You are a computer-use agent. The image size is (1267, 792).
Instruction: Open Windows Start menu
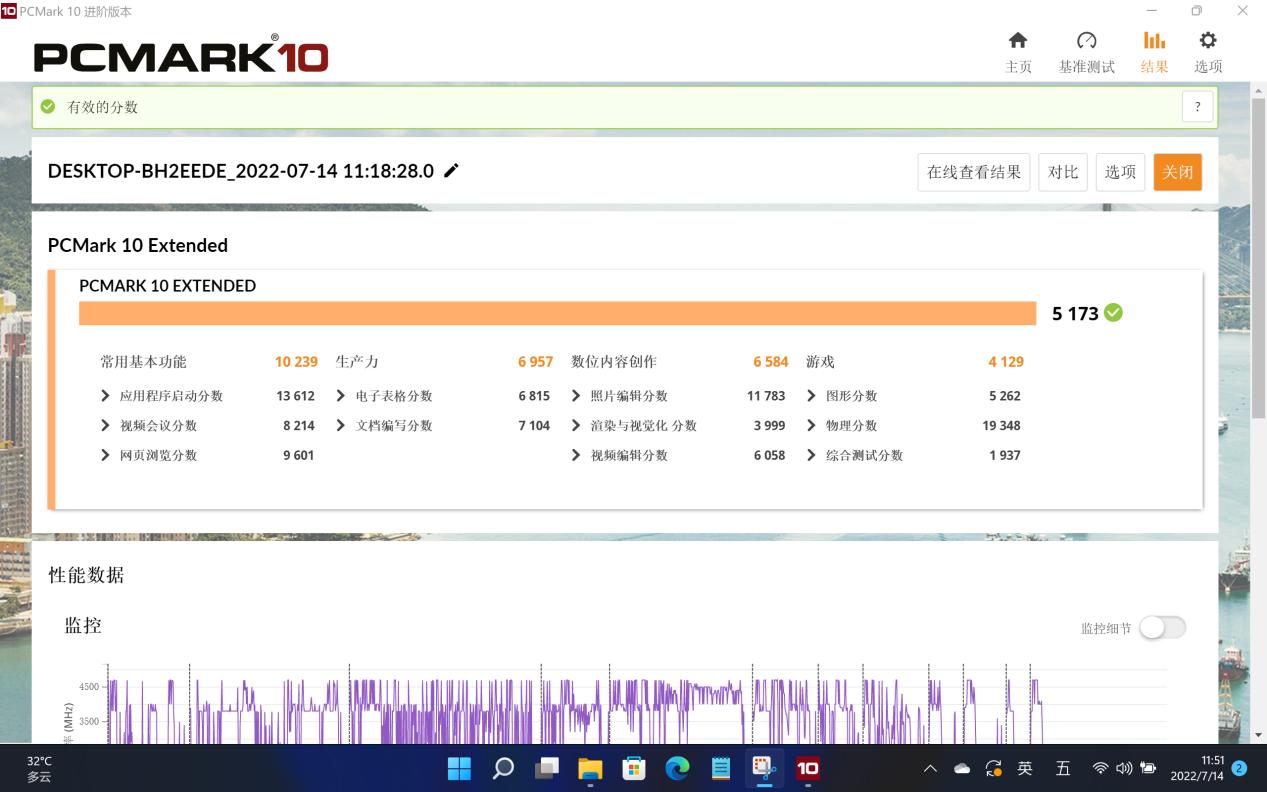[459, 768]
